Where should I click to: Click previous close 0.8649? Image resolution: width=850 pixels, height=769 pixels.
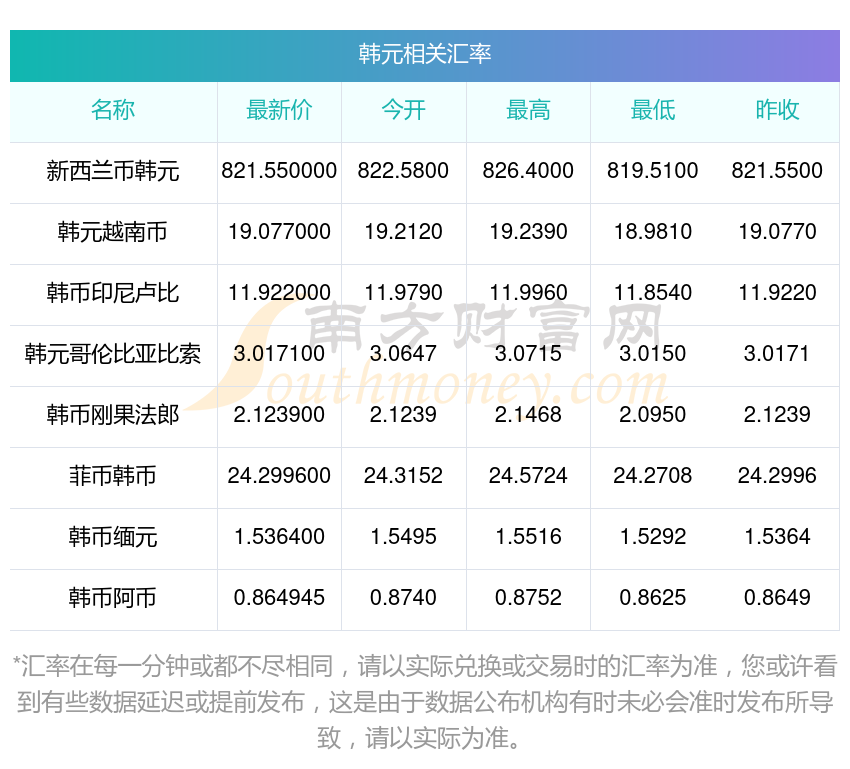coord(777,598)
